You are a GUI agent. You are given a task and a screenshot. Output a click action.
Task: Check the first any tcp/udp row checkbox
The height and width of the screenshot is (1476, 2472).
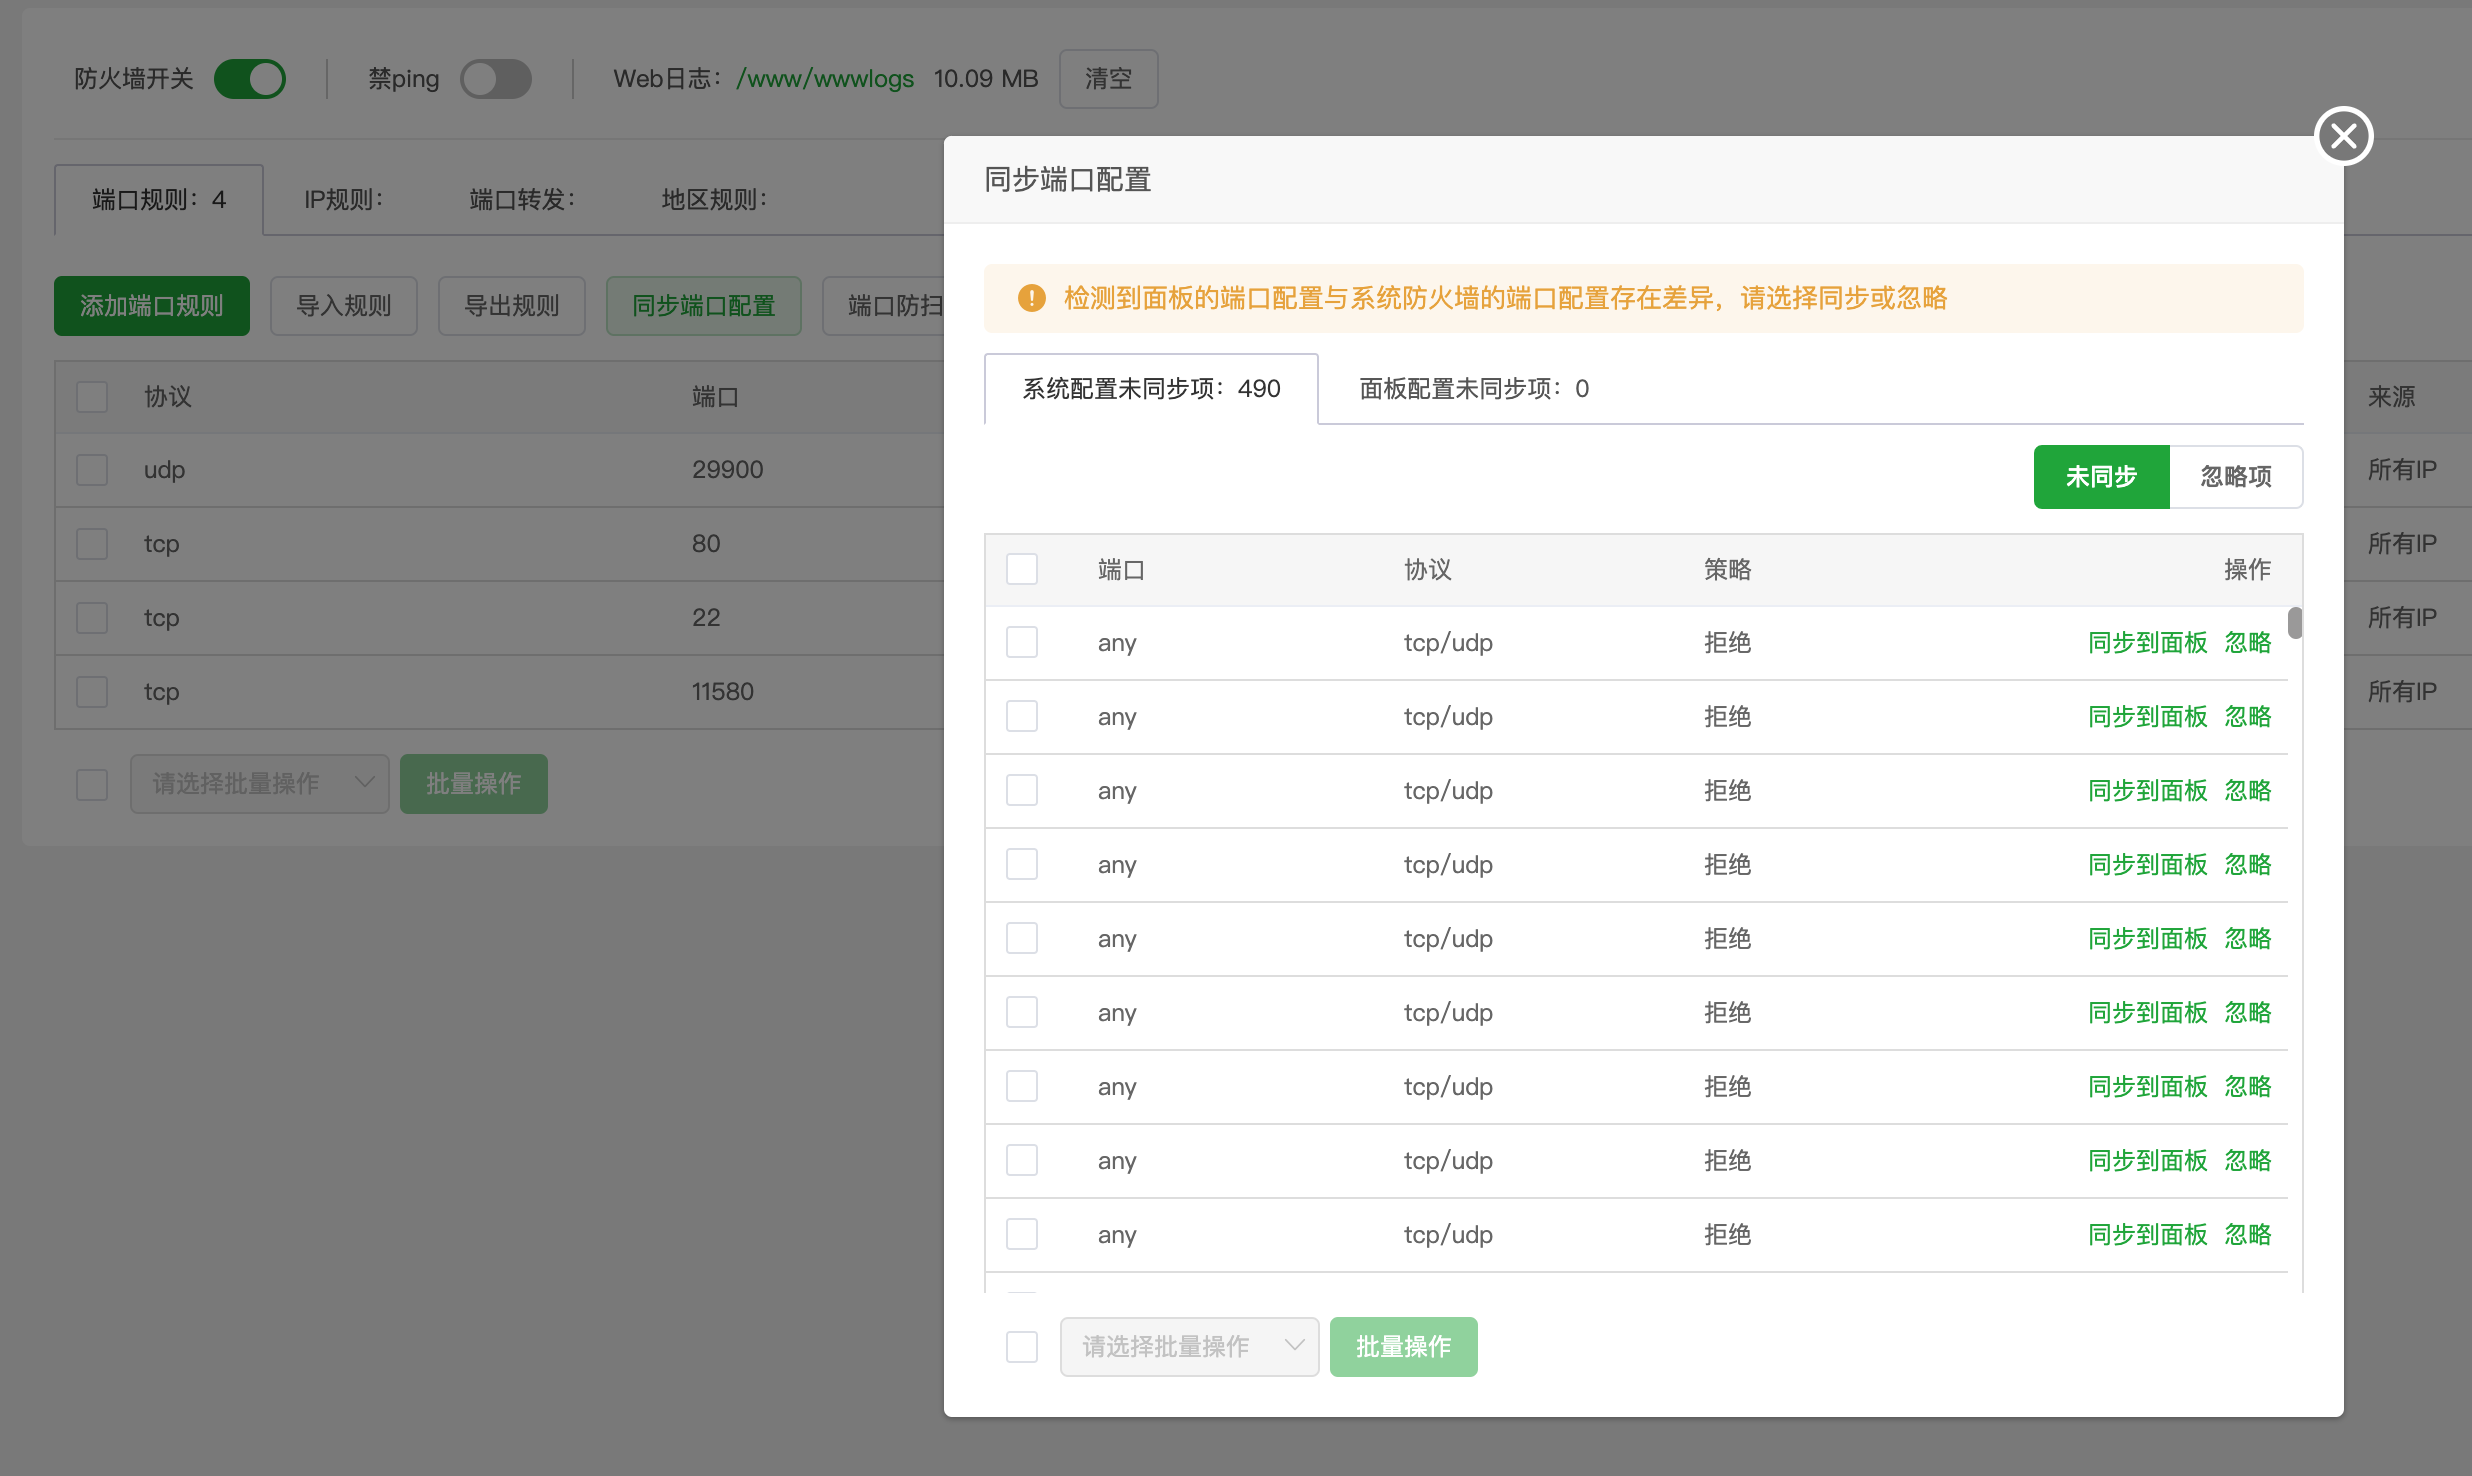(1022, 642)
